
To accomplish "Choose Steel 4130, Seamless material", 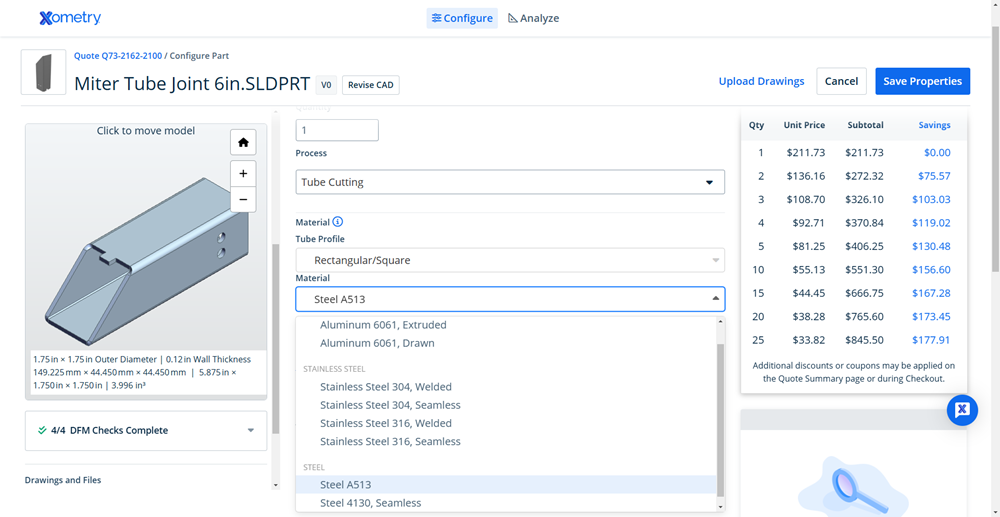I will pyautogui.click(x=370, y=503).
